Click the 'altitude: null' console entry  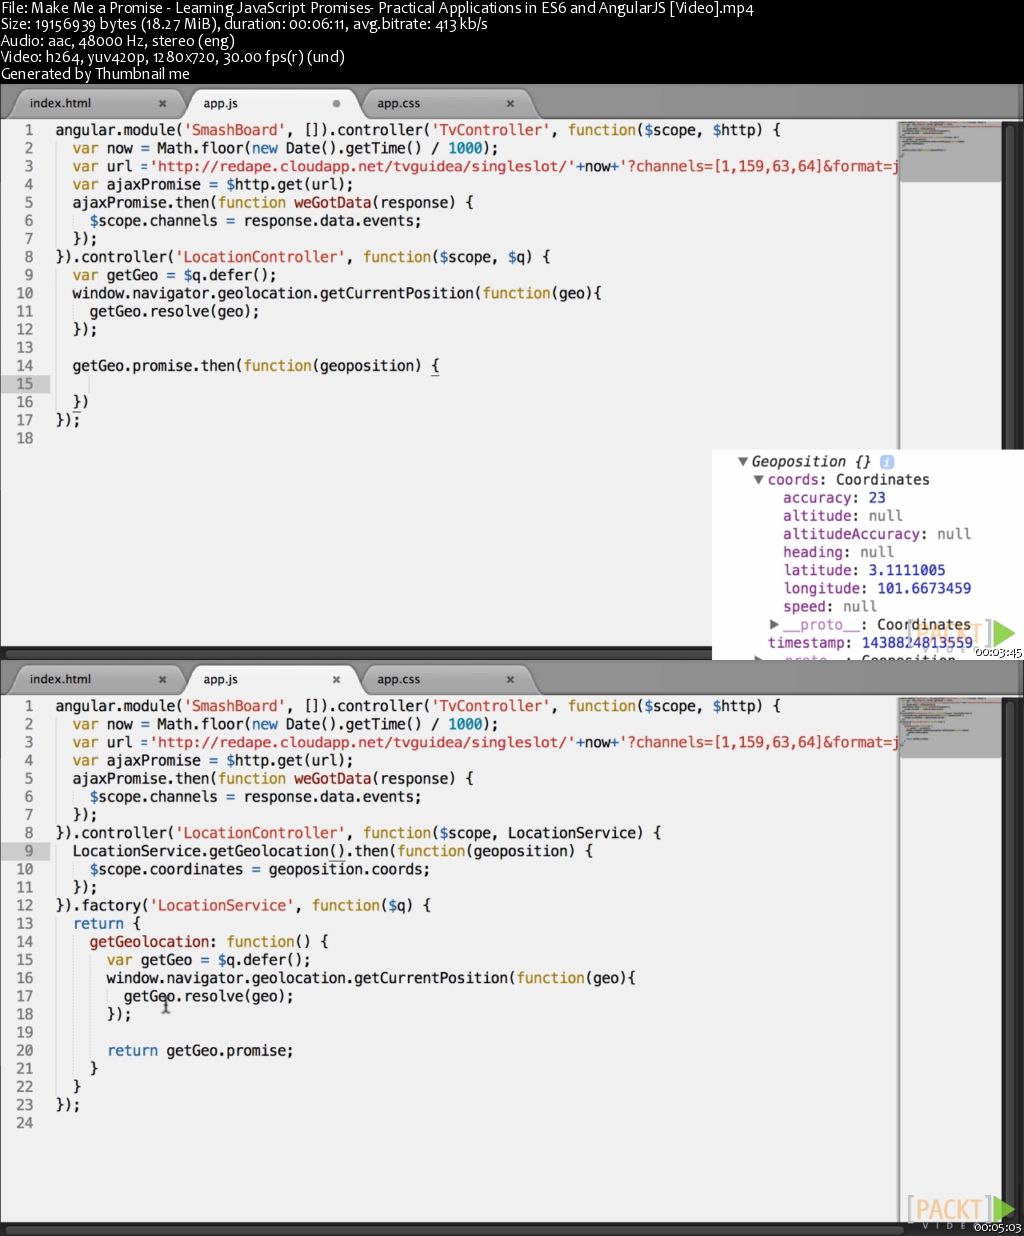pos(842,516)
